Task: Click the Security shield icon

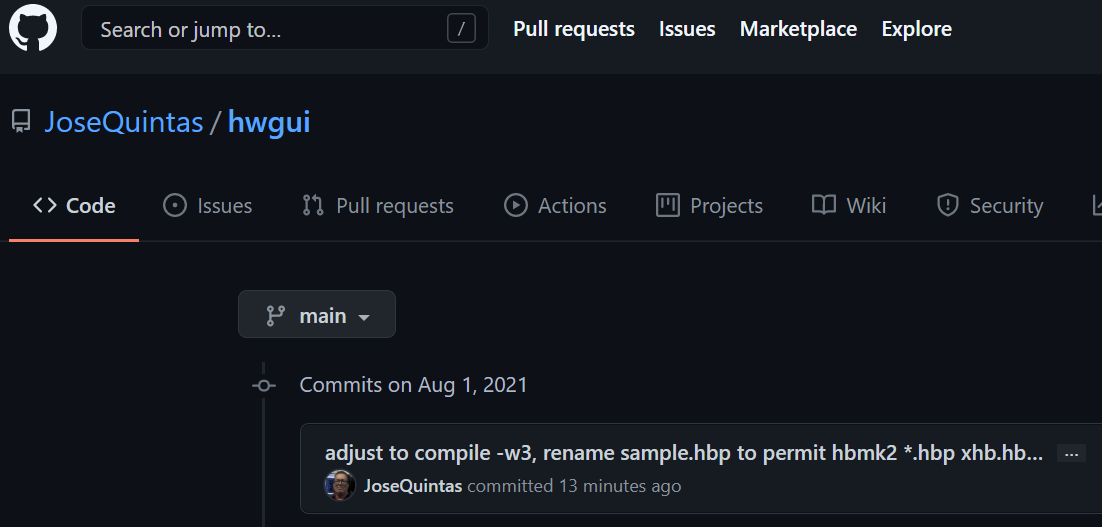Action: tap(947, 206)
